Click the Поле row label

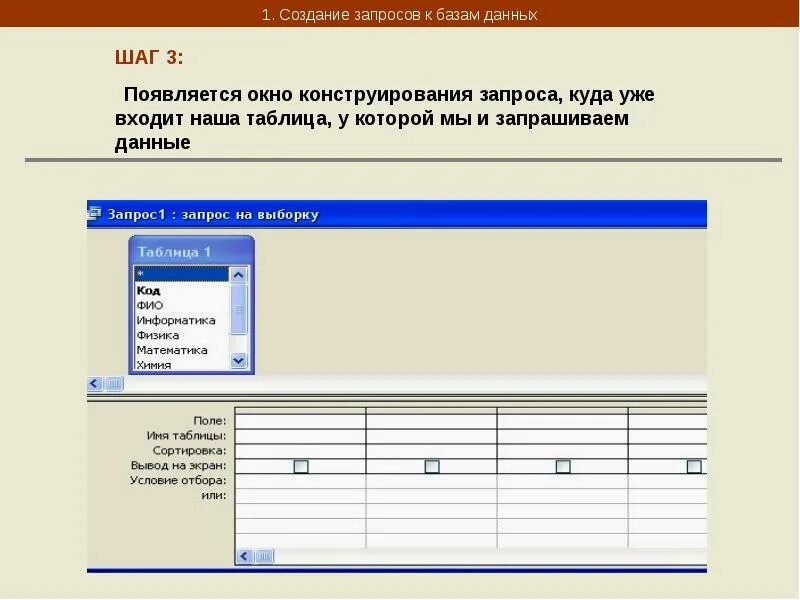tap(210, 421)
